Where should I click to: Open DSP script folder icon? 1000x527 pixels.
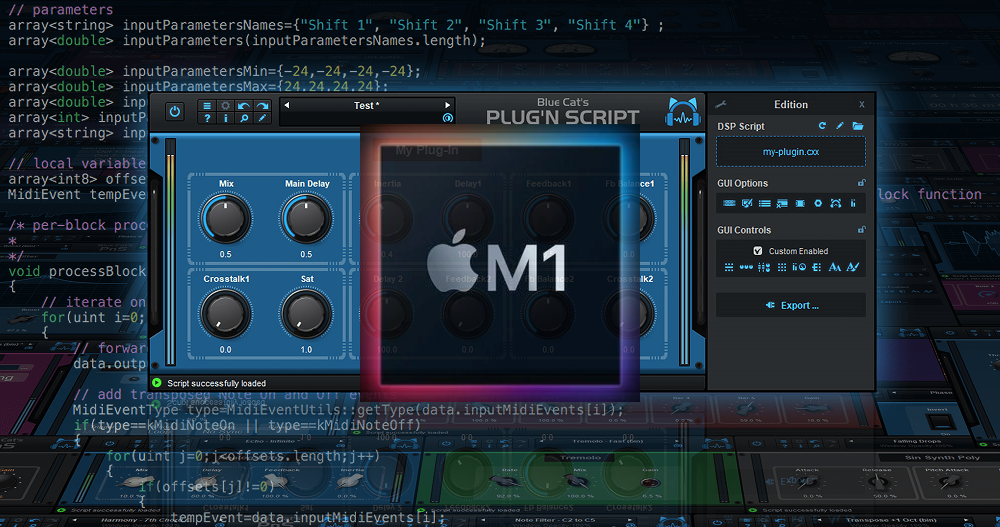pos(858,126)
